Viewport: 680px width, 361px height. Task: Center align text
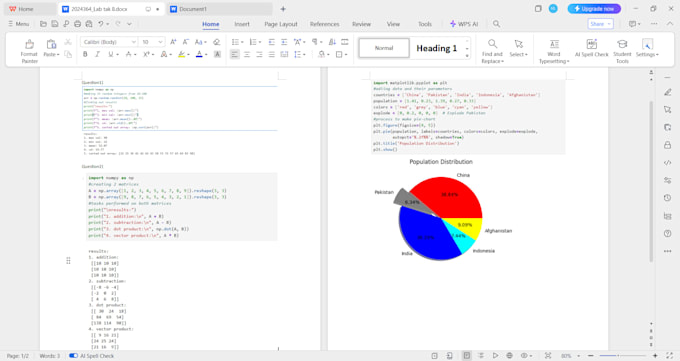[x=247, y=54]
